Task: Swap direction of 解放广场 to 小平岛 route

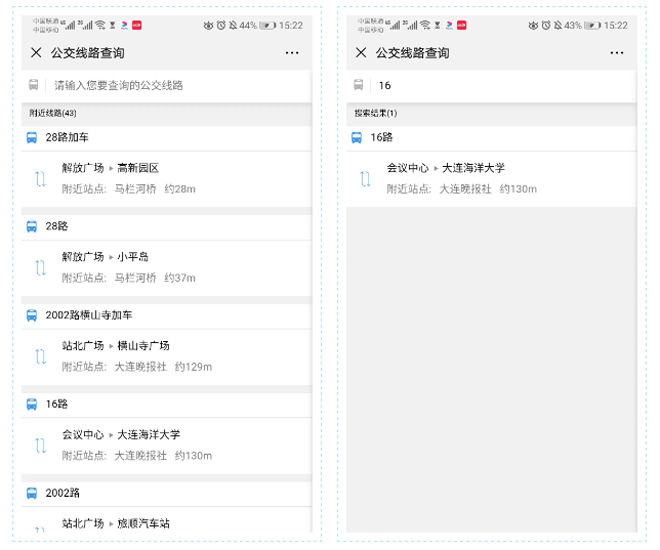Action: [x=40, y=267]
